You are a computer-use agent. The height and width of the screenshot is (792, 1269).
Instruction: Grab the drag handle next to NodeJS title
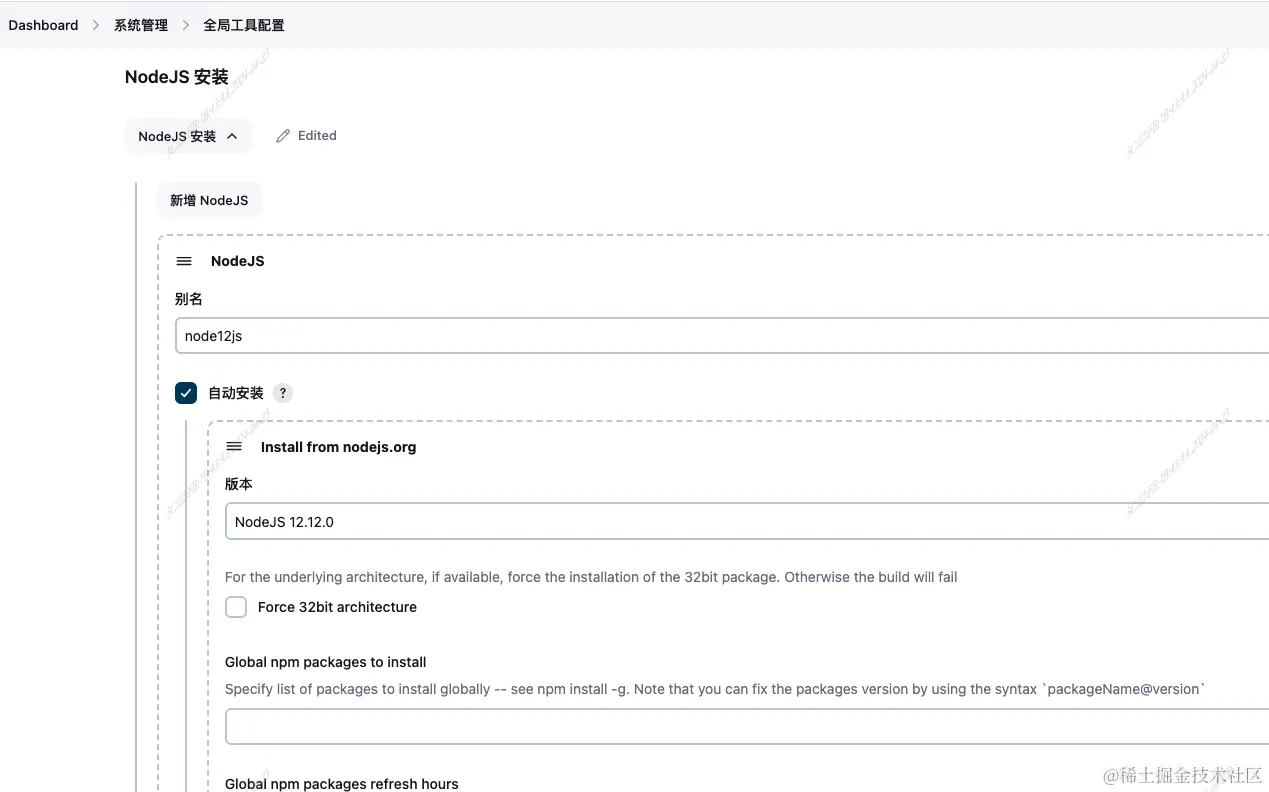[x=184, y=261]
